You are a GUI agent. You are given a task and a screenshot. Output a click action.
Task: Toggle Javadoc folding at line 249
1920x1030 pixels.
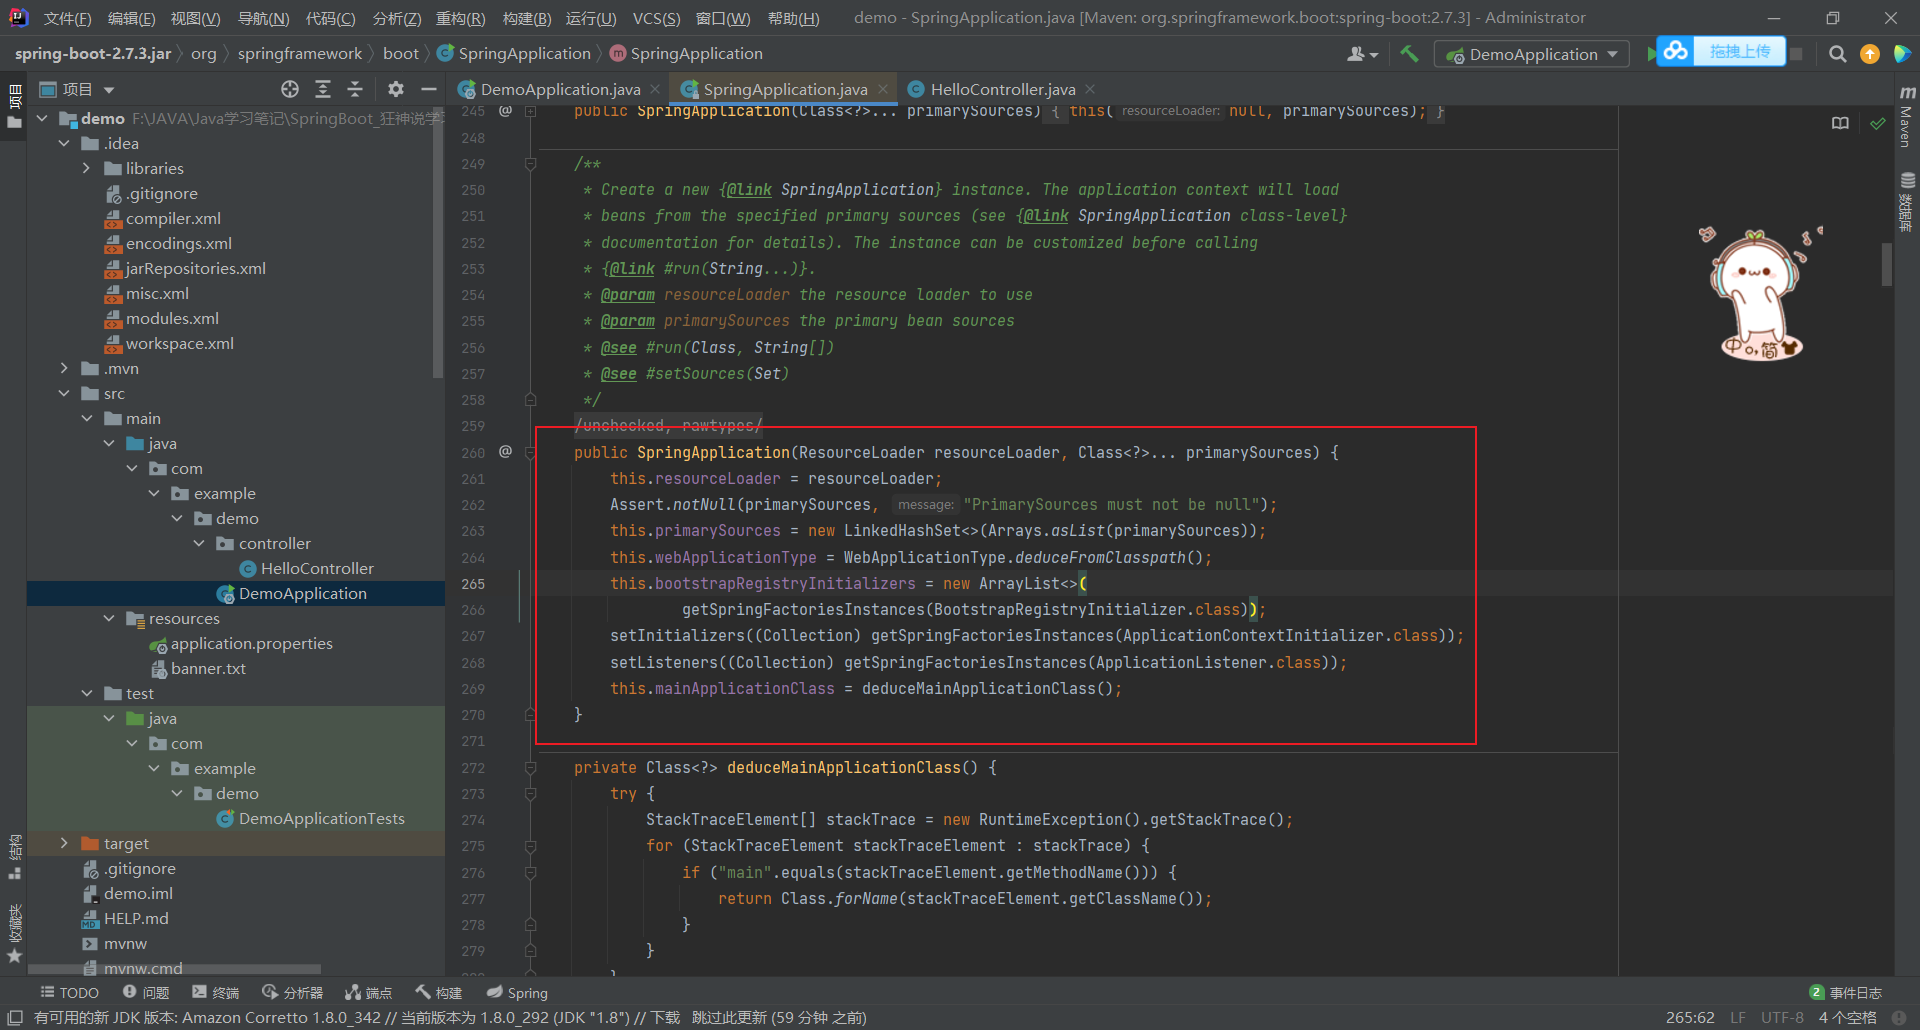(x=531, y=164)
